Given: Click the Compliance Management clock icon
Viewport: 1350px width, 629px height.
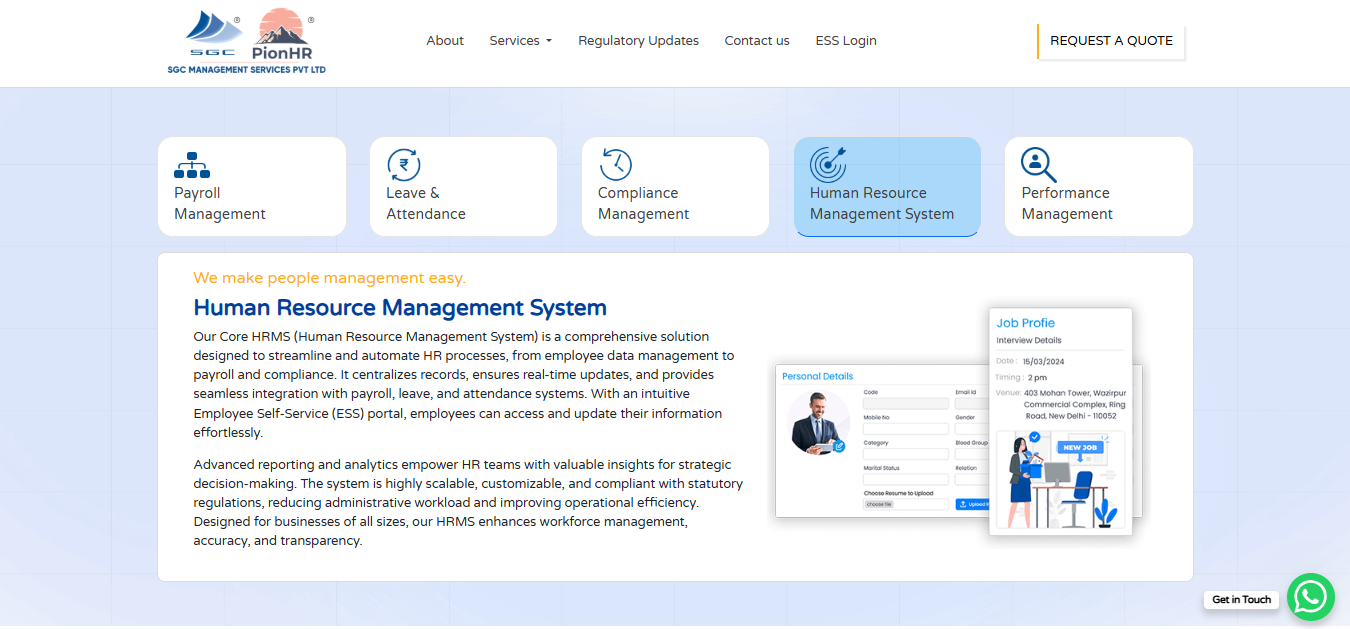Looking at the screenshot, I should (615, 165).
